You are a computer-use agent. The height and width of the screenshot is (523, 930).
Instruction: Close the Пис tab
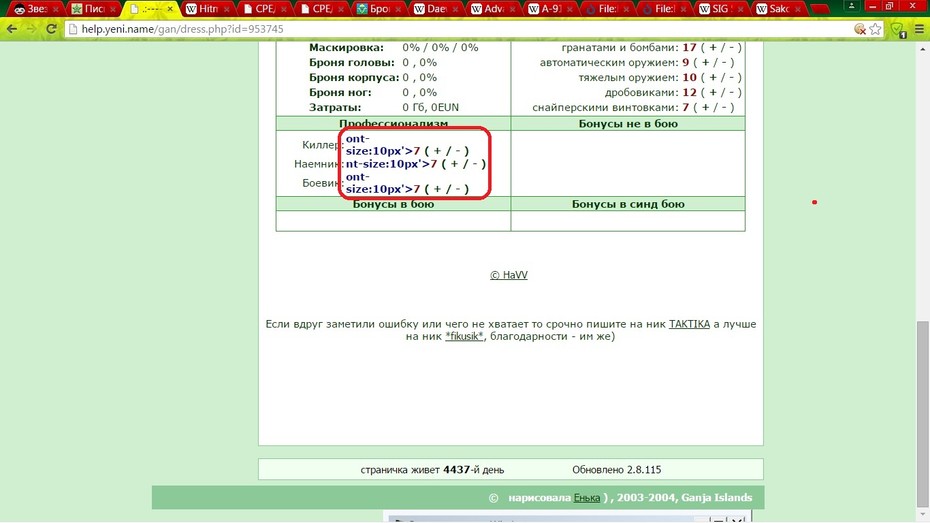[x=112, y=9]
